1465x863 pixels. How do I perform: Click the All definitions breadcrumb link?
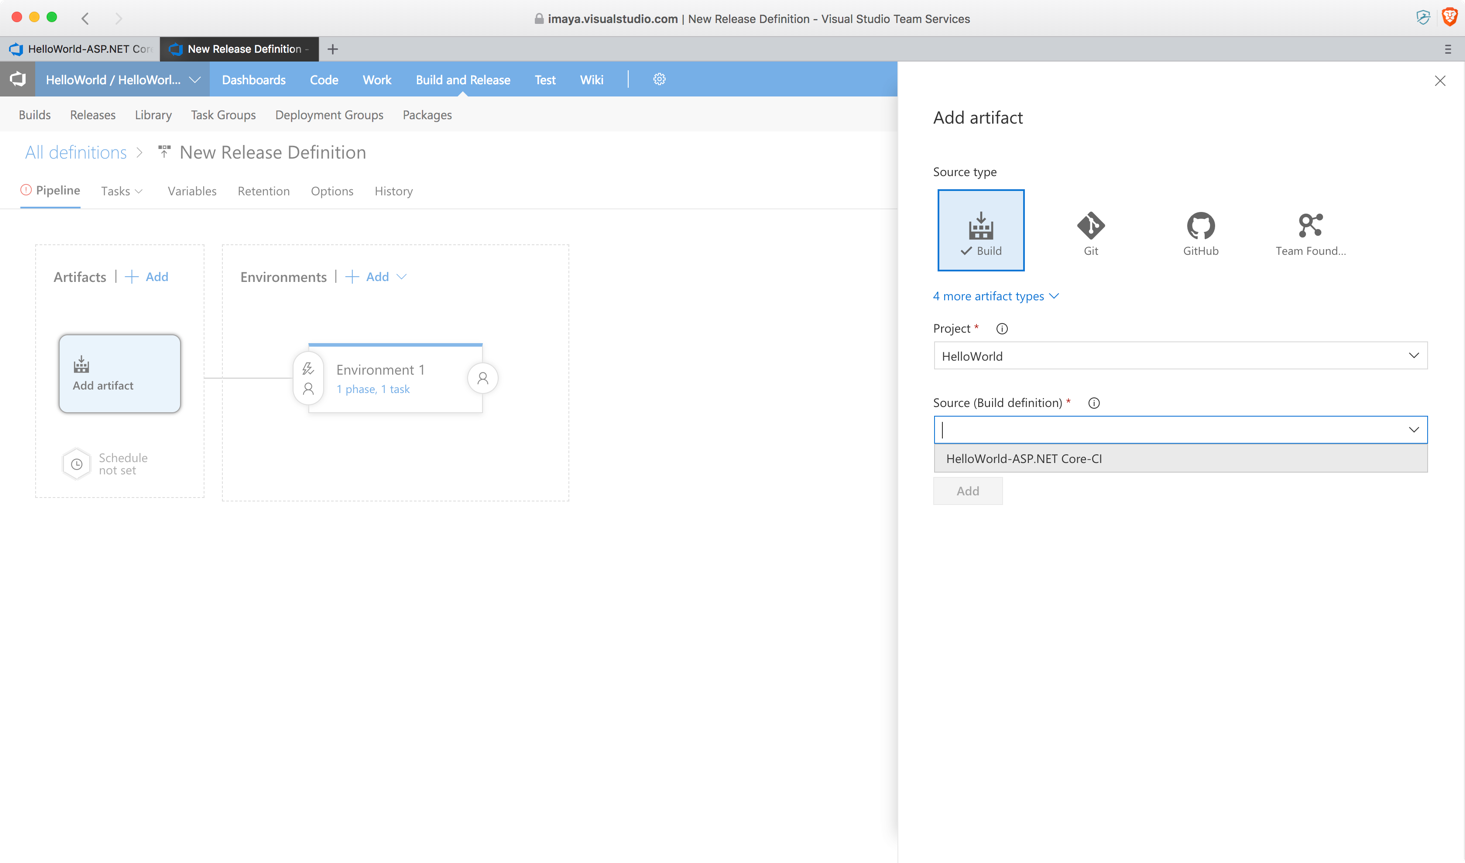pyautogui.click(x=76, y=152)
